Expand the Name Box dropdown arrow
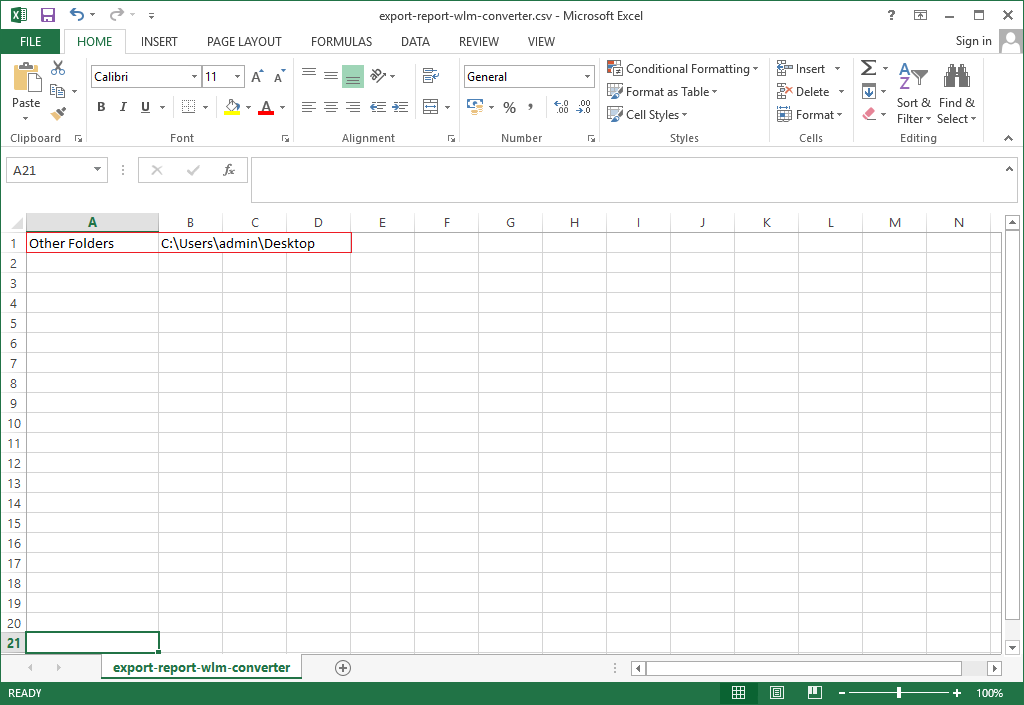Viewport: 1024px width, 705px height. click(97, 170)
